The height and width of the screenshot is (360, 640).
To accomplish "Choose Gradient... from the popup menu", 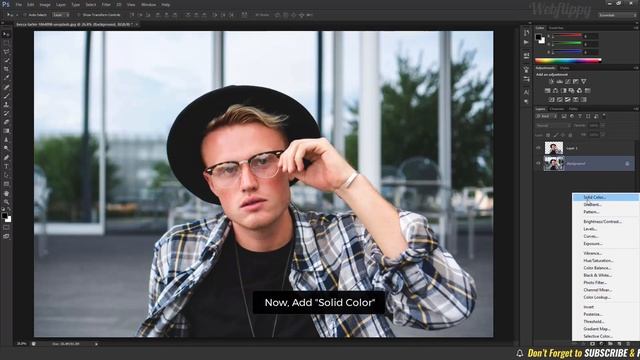I will point(606,204).
